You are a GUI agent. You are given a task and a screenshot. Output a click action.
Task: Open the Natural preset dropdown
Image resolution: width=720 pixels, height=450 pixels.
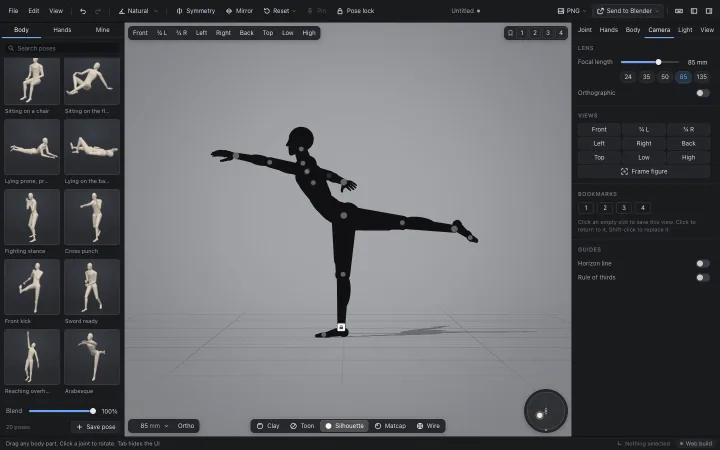click(x=138, y=11)
